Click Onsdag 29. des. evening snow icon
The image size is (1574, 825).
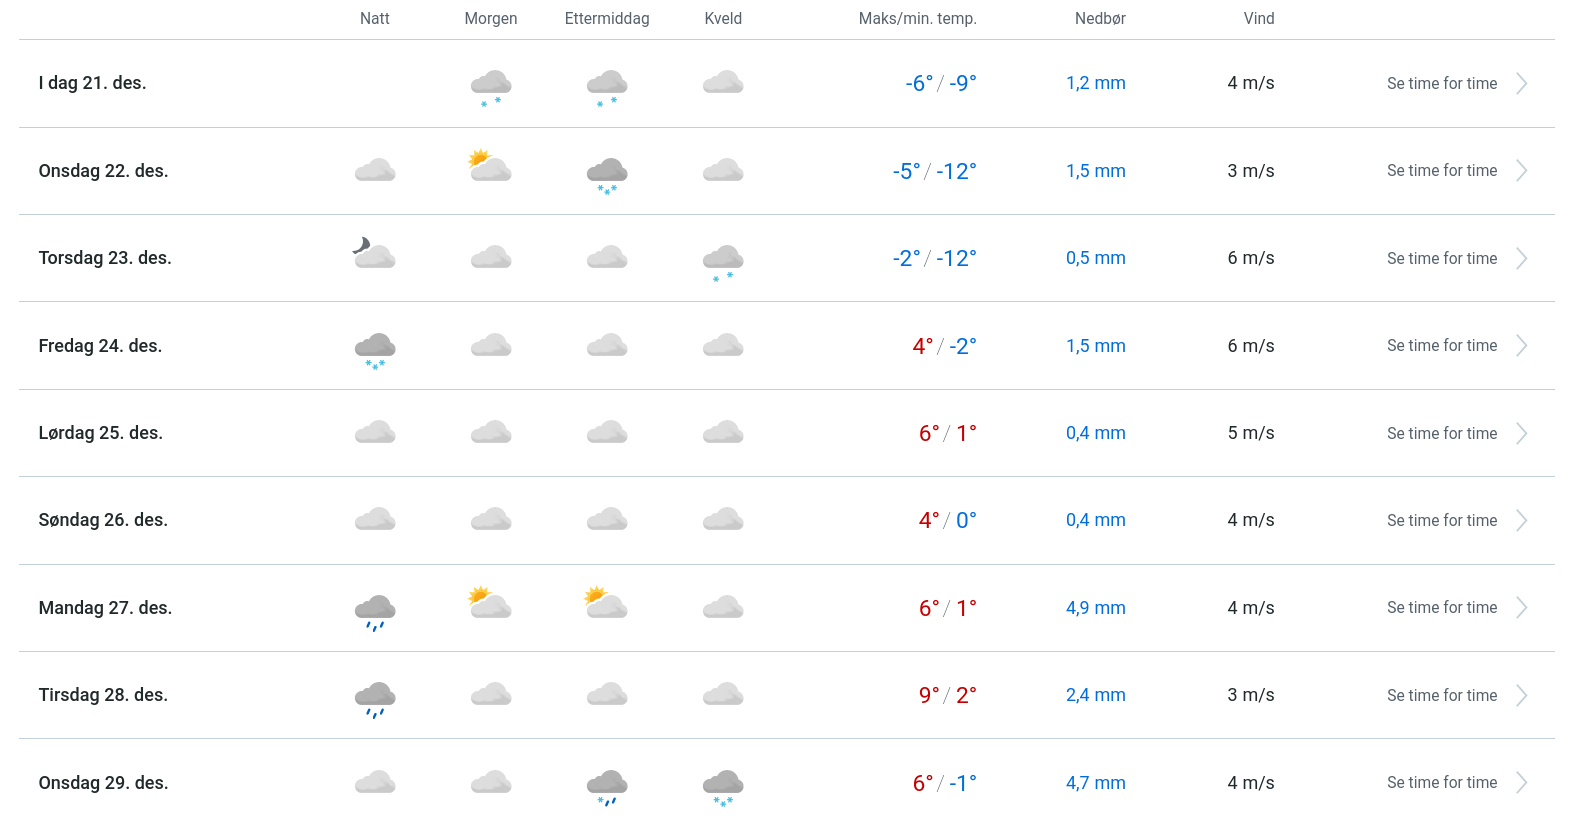723,786
